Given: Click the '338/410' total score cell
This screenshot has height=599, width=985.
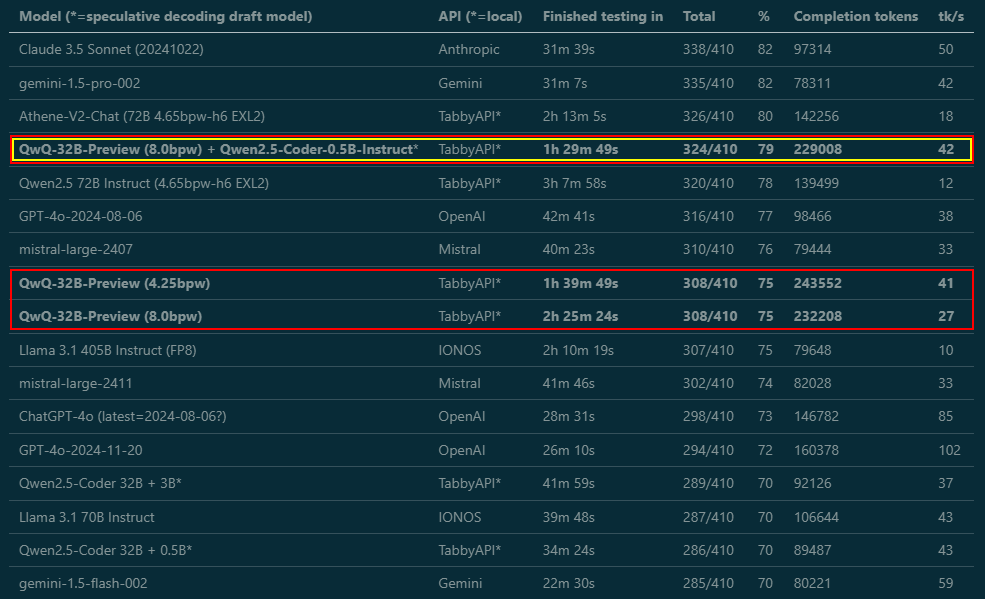Looking at the screenshot, I should 708,50.
